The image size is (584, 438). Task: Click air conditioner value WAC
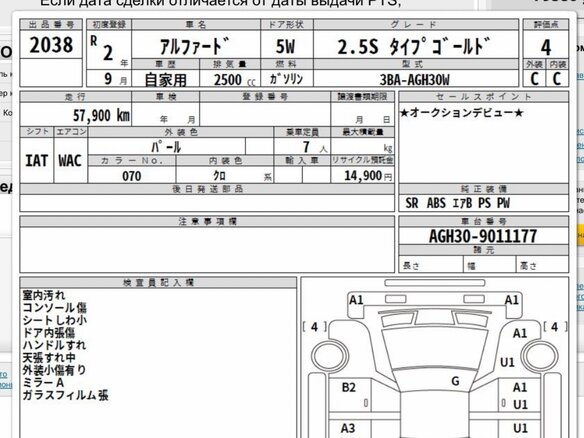(70, 161)
